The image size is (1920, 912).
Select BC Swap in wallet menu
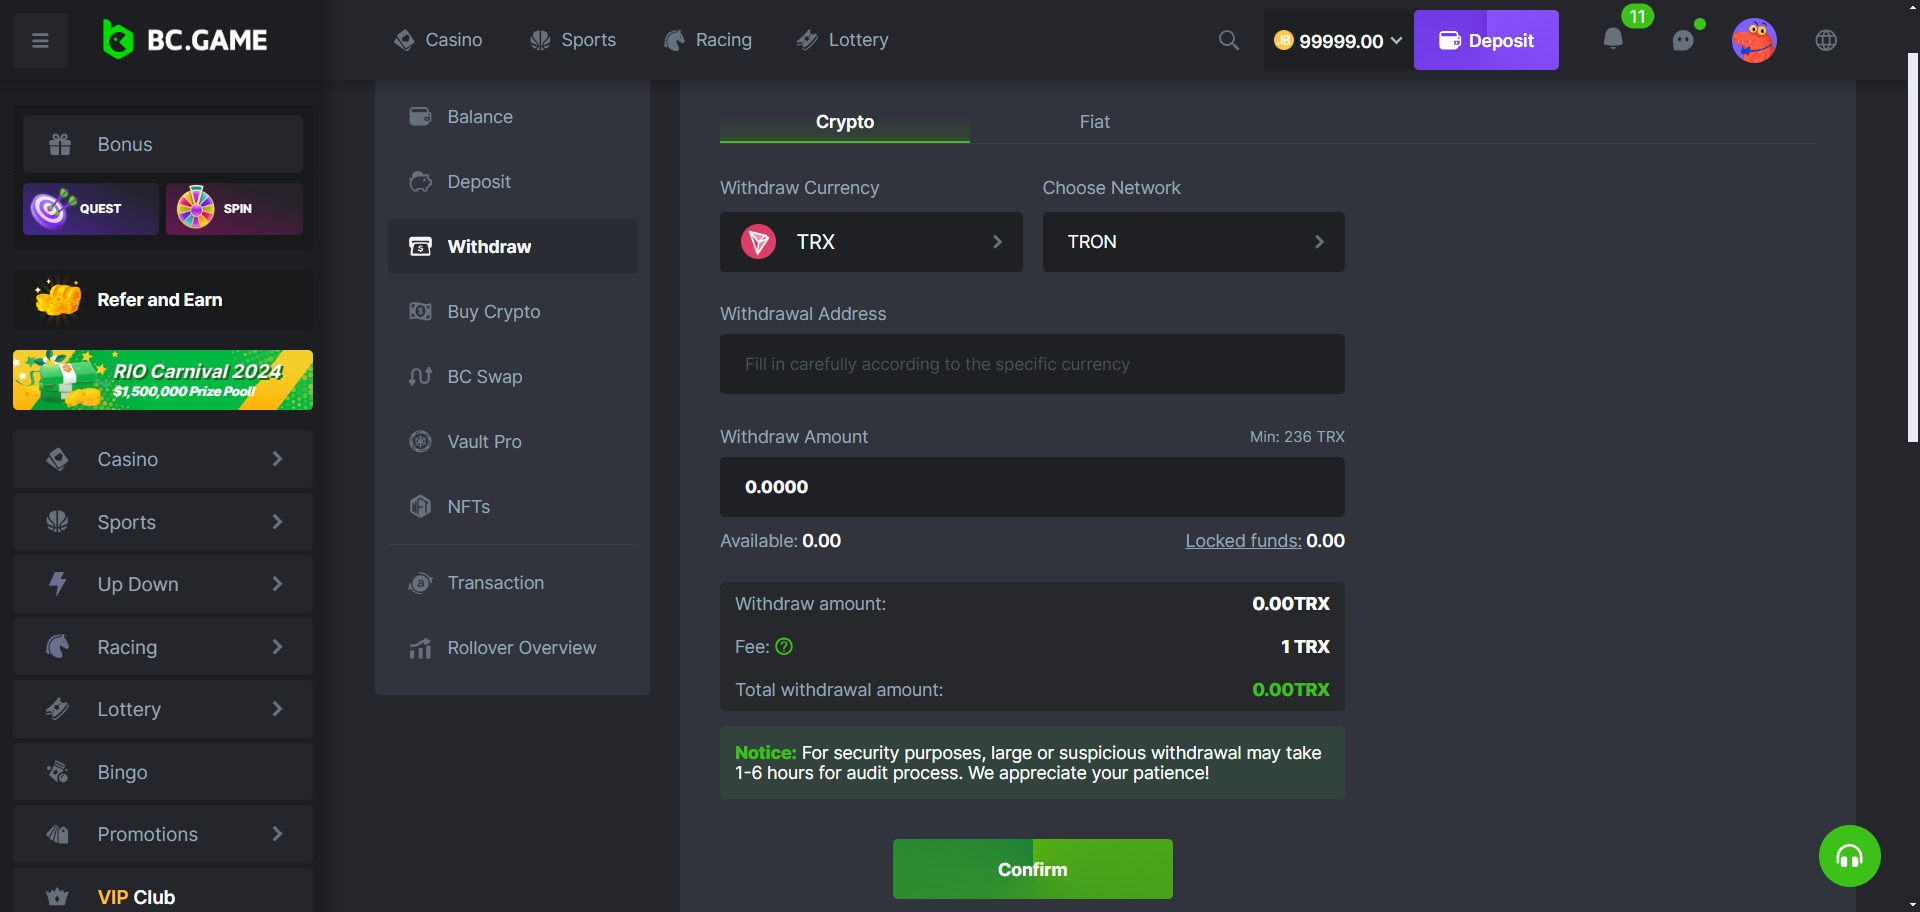click(x=485, y=377)
